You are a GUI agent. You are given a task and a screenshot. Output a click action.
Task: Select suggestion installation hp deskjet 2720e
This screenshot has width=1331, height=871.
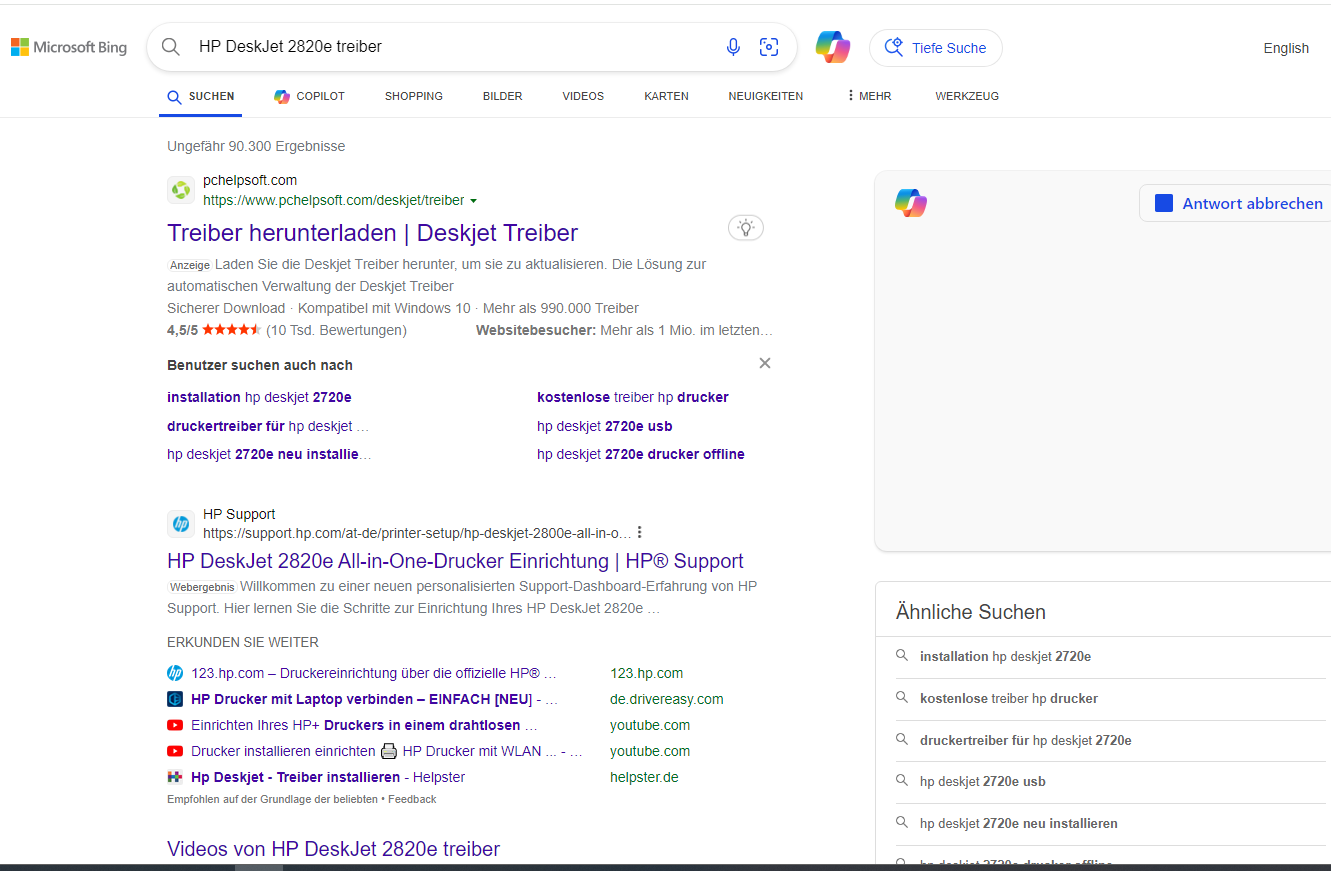tap(259, 397)
